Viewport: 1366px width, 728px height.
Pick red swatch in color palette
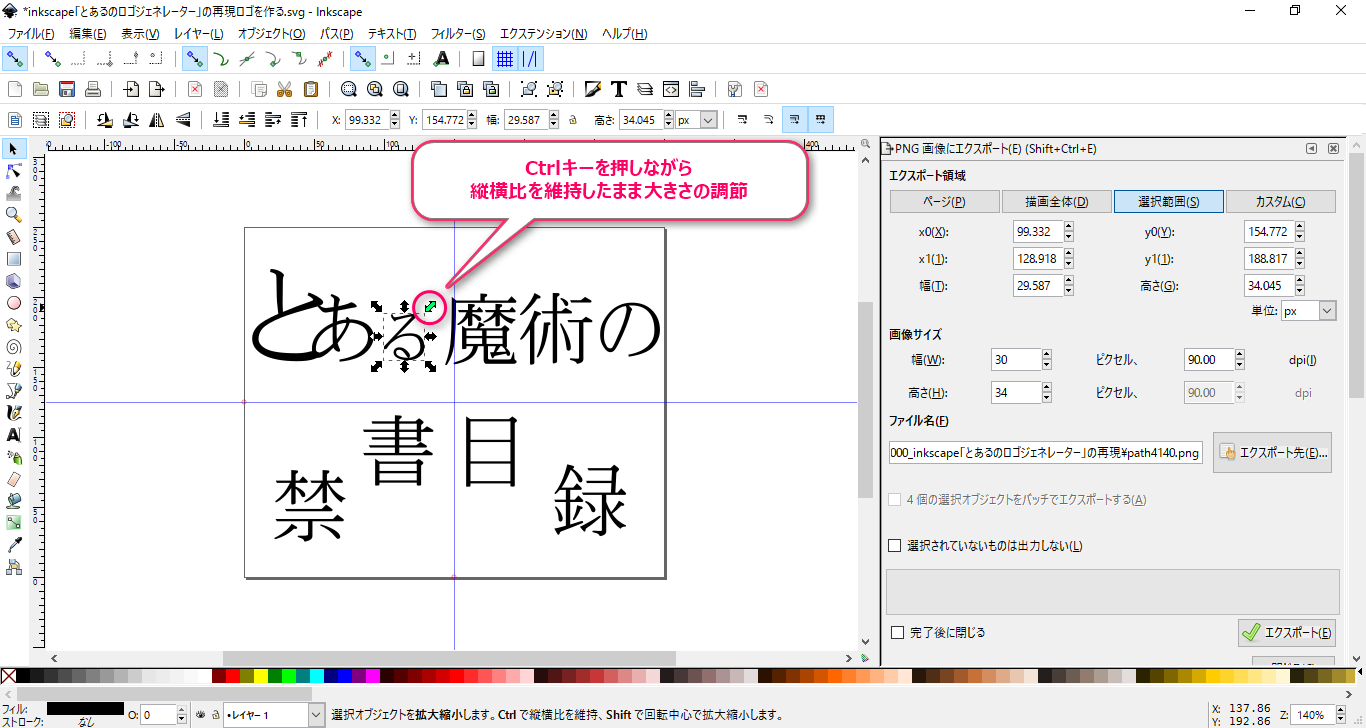pos(232,677)
